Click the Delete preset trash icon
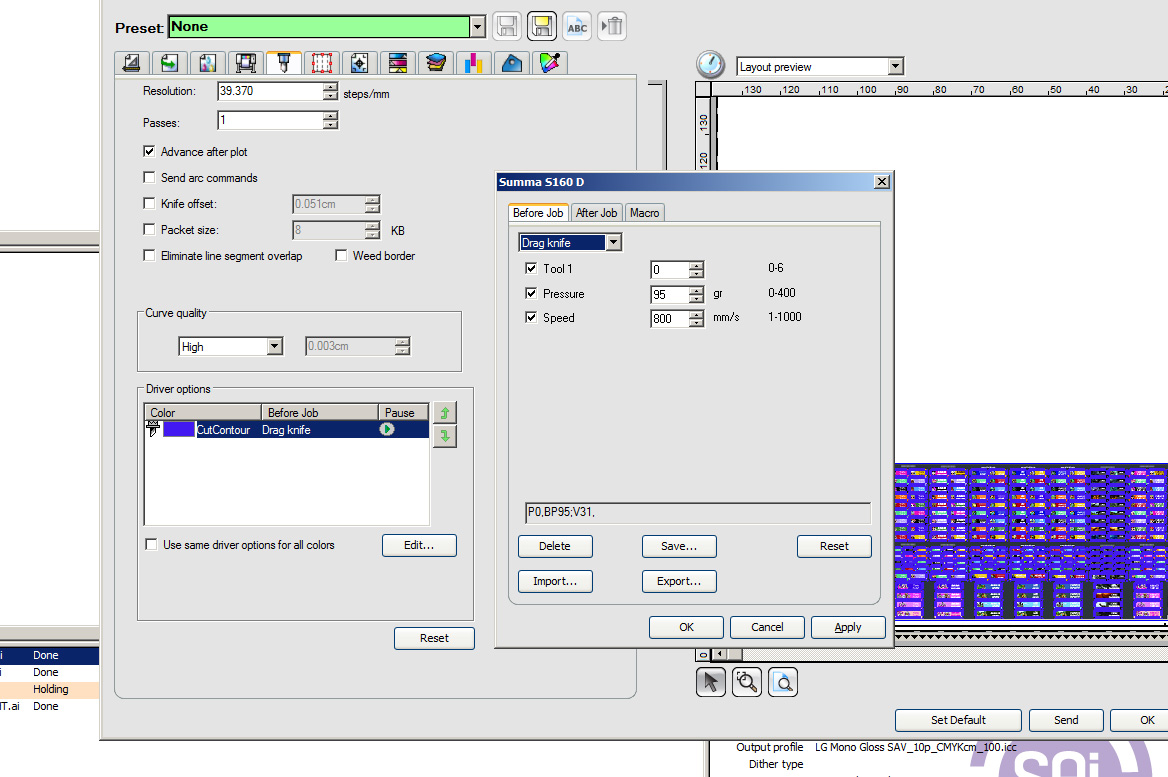Screen dimensions: 1168x777 [612, 27]
